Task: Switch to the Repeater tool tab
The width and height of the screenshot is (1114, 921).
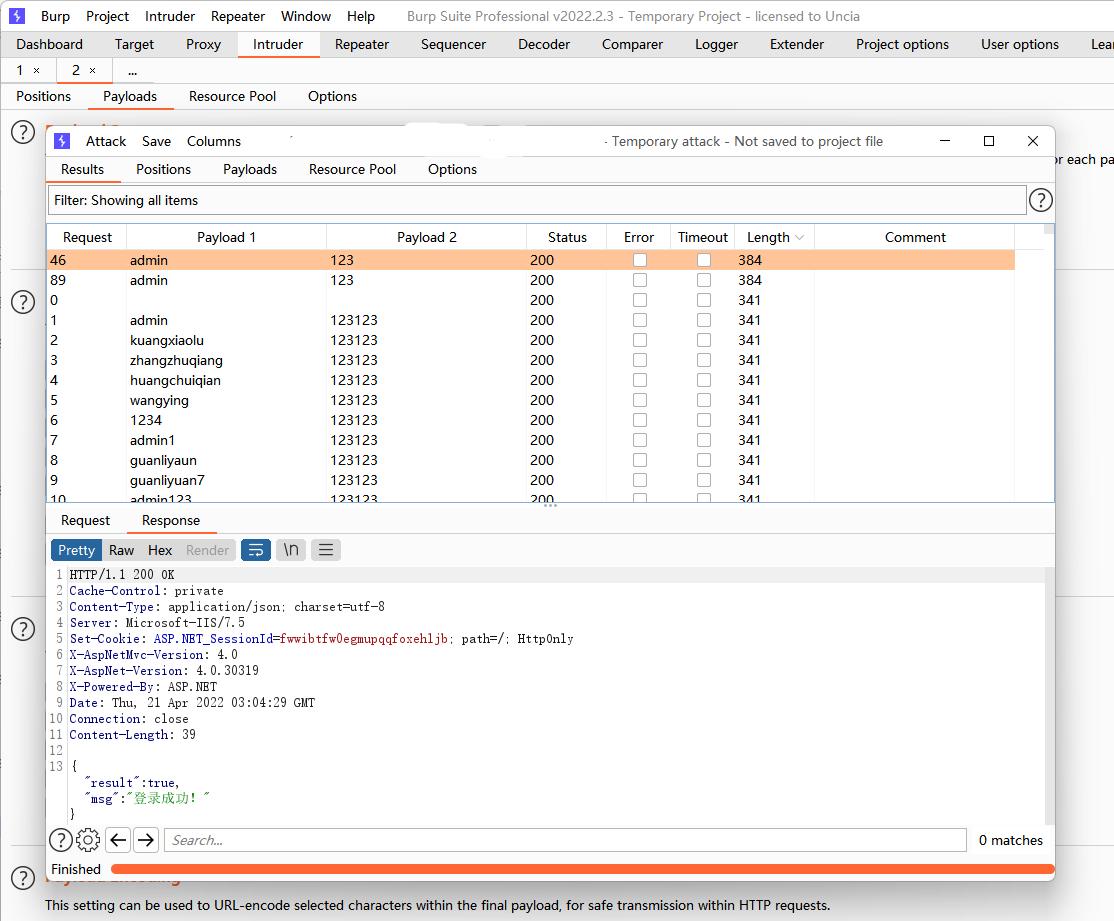Action: coord(362,44)
